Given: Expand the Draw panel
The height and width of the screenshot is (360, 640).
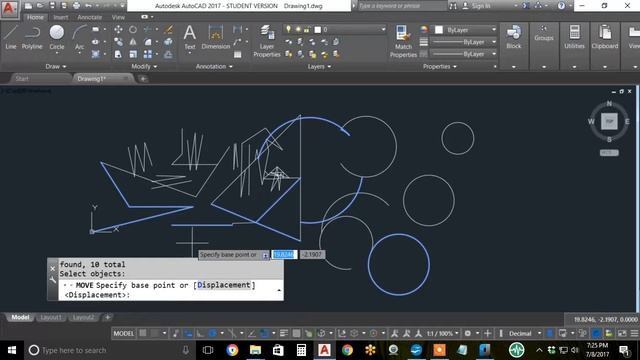Looking at the screenshot, I should (x=56, y=67).
